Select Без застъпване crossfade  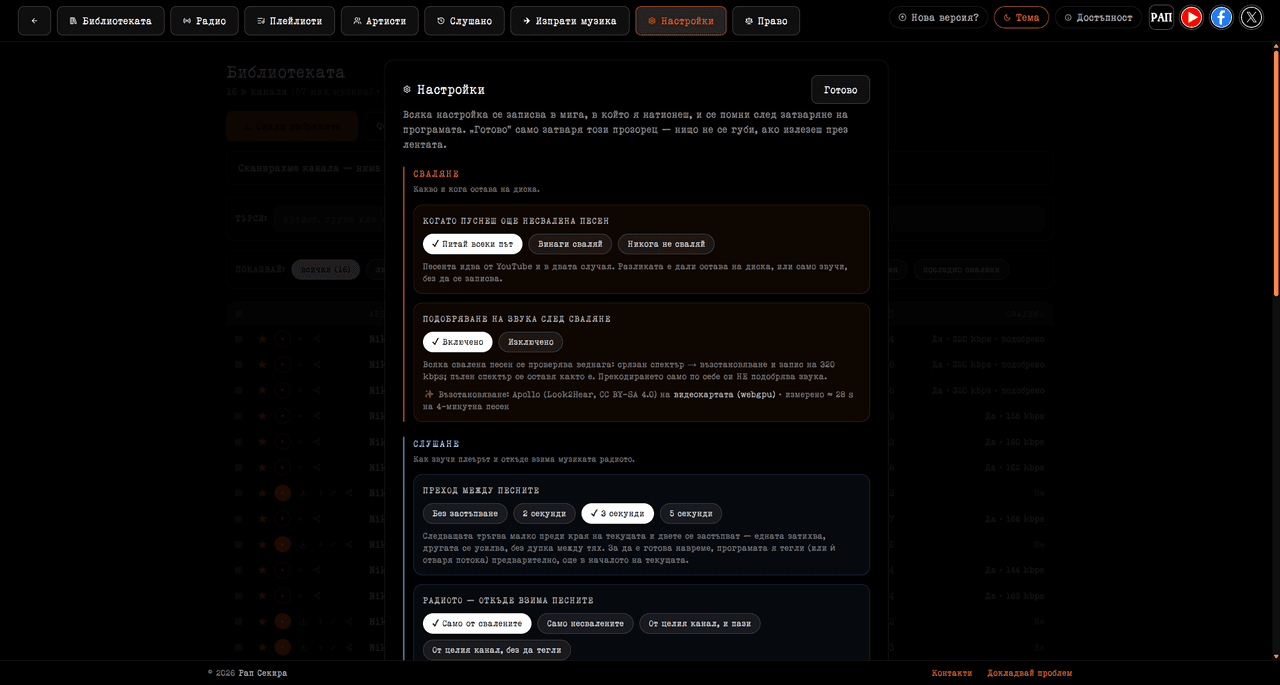coord(464,513)
